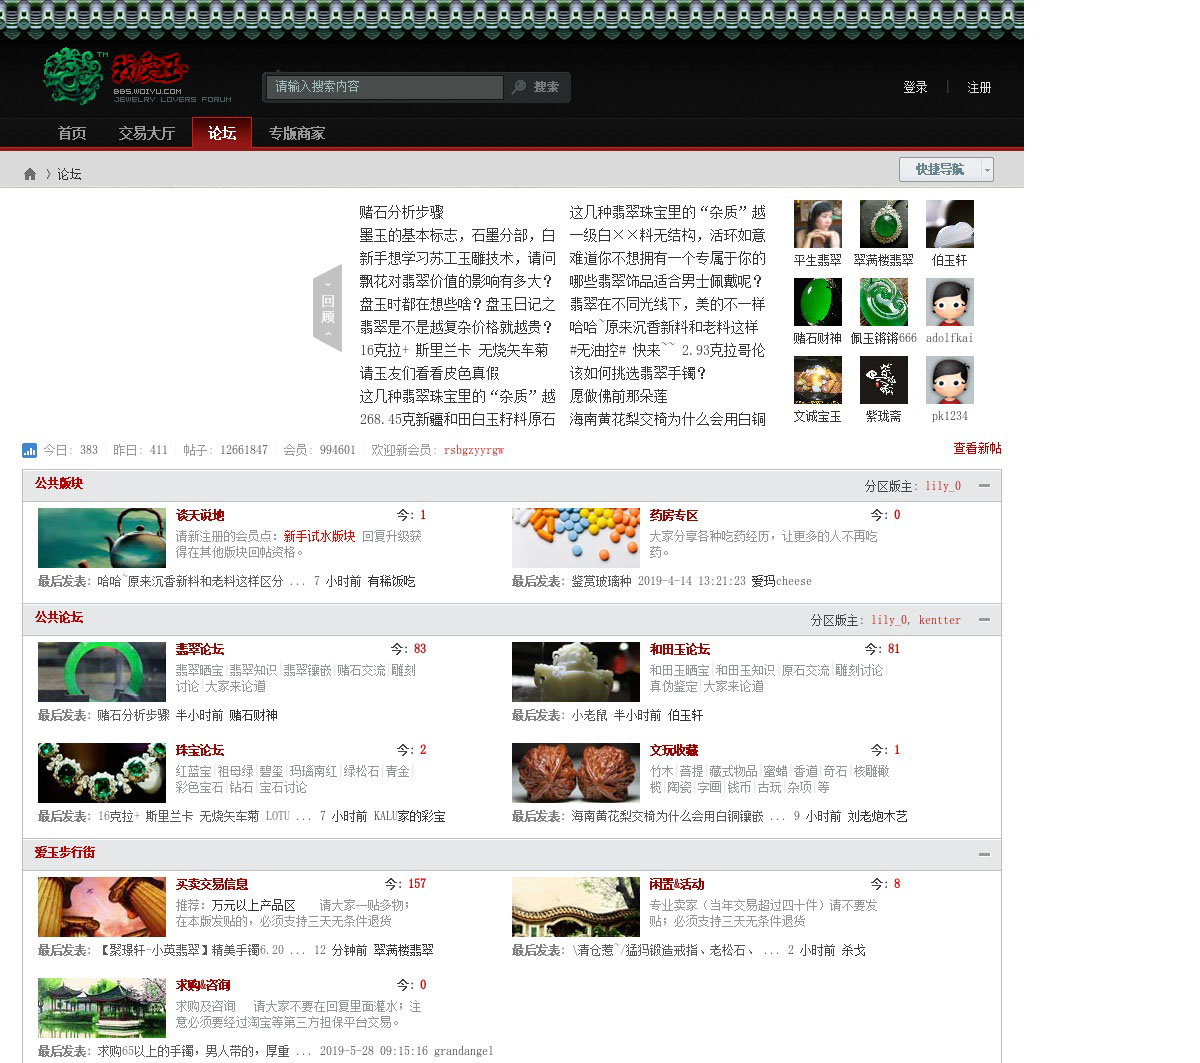Open 该如何挑选翡翠手镯？ post
The height and width of the screenshot is (1063, 1200).
click(639, 373)
